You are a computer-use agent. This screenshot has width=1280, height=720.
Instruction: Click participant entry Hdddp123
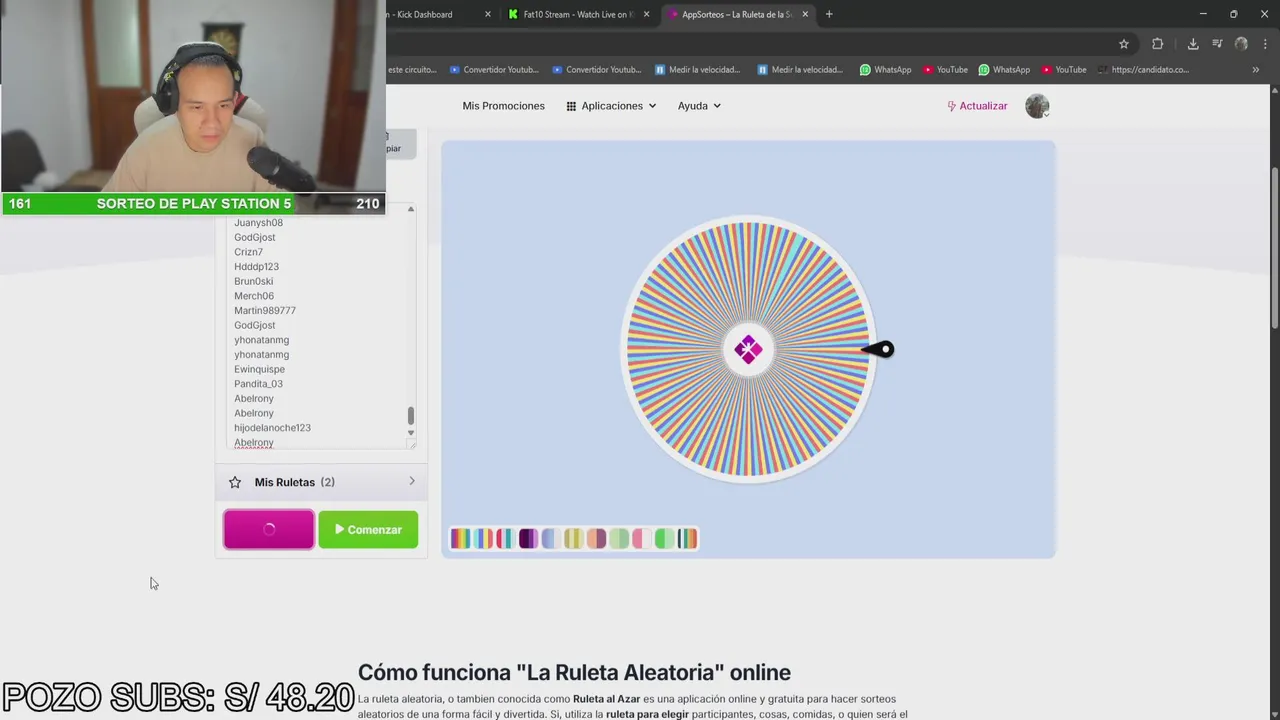256,267
